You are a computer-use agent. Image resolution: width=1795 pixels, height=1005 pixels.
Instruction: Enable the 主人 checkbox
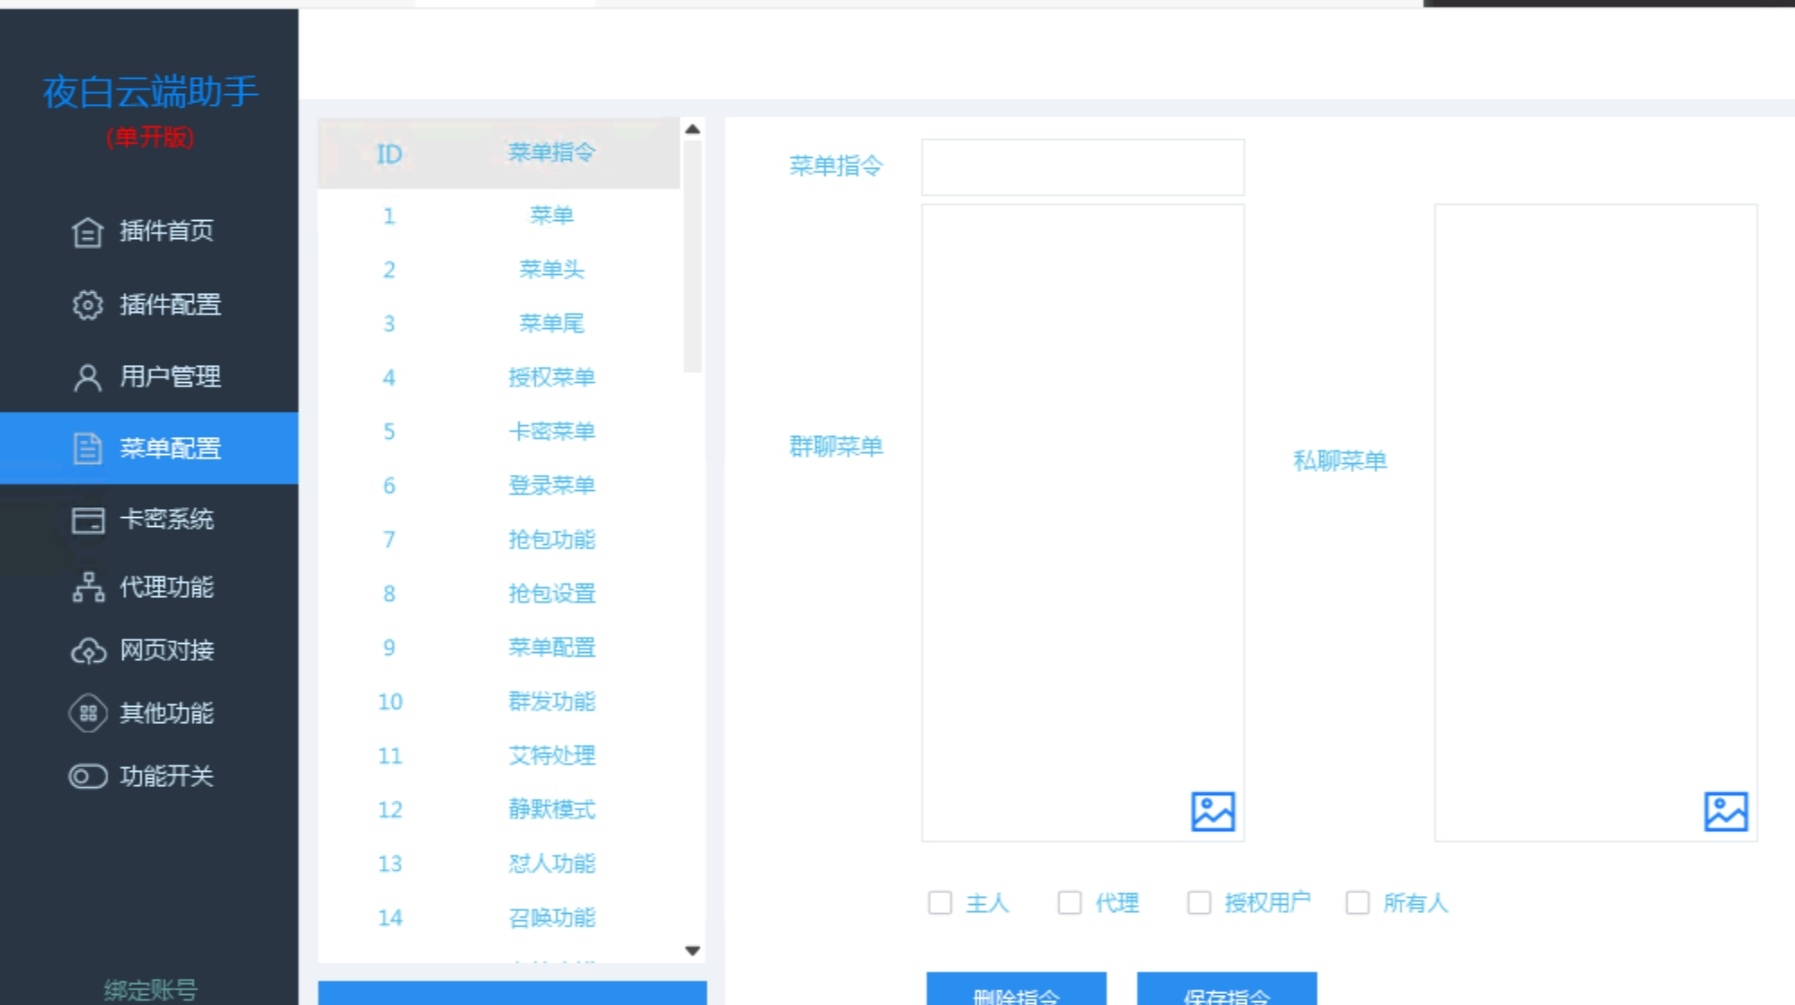(x=939, y=903)
